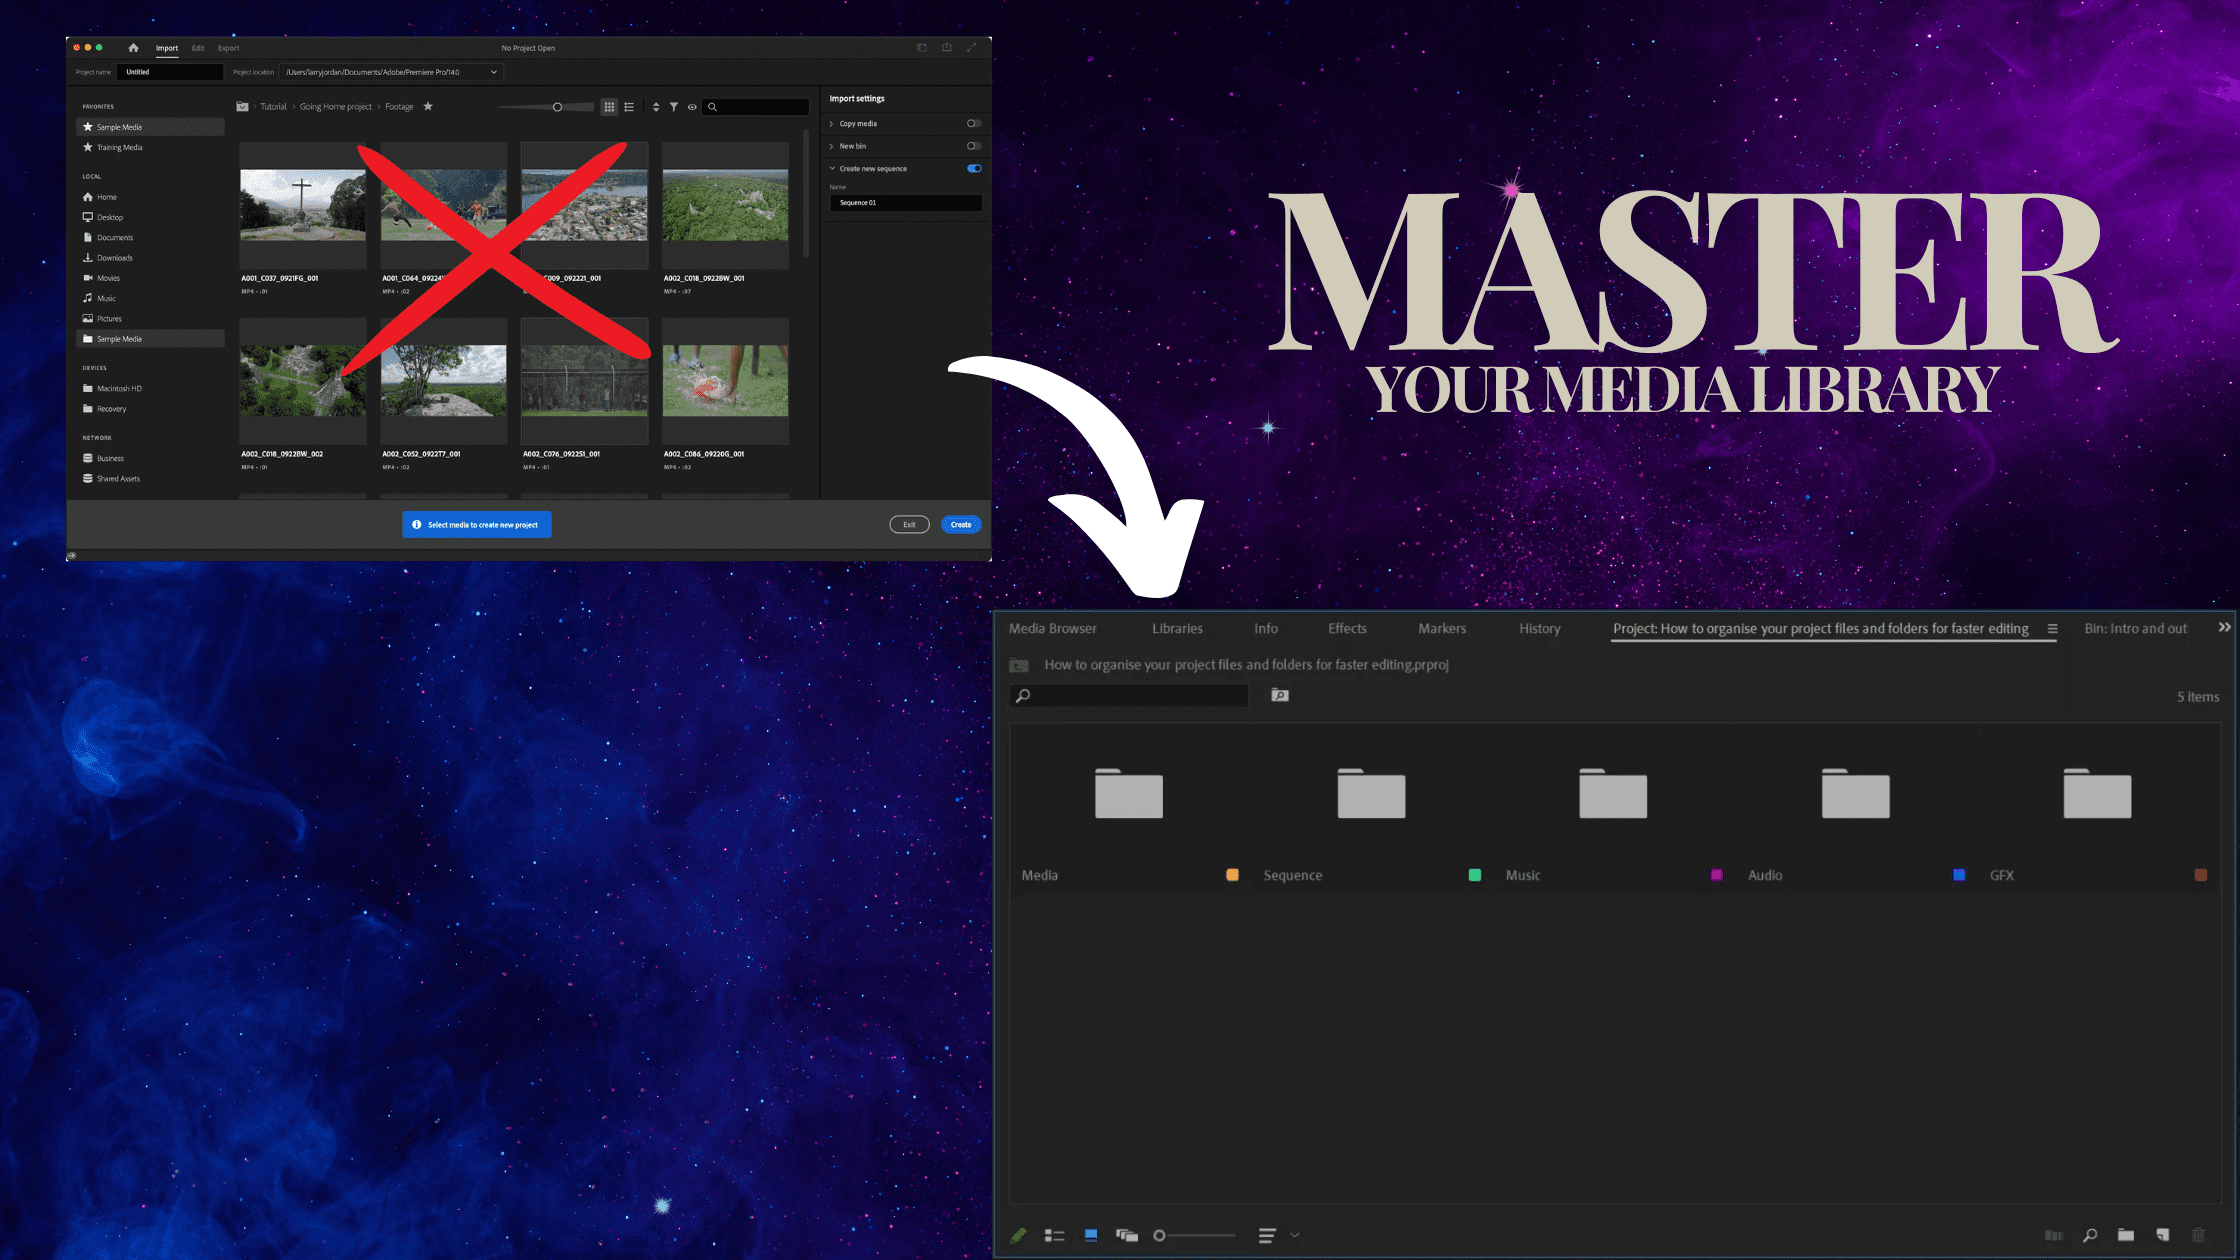Image resolution: width=2240 pixels, height=1260 pixels.
Task: Open the Media Browser panel
Action: (x=1052, y=628)
